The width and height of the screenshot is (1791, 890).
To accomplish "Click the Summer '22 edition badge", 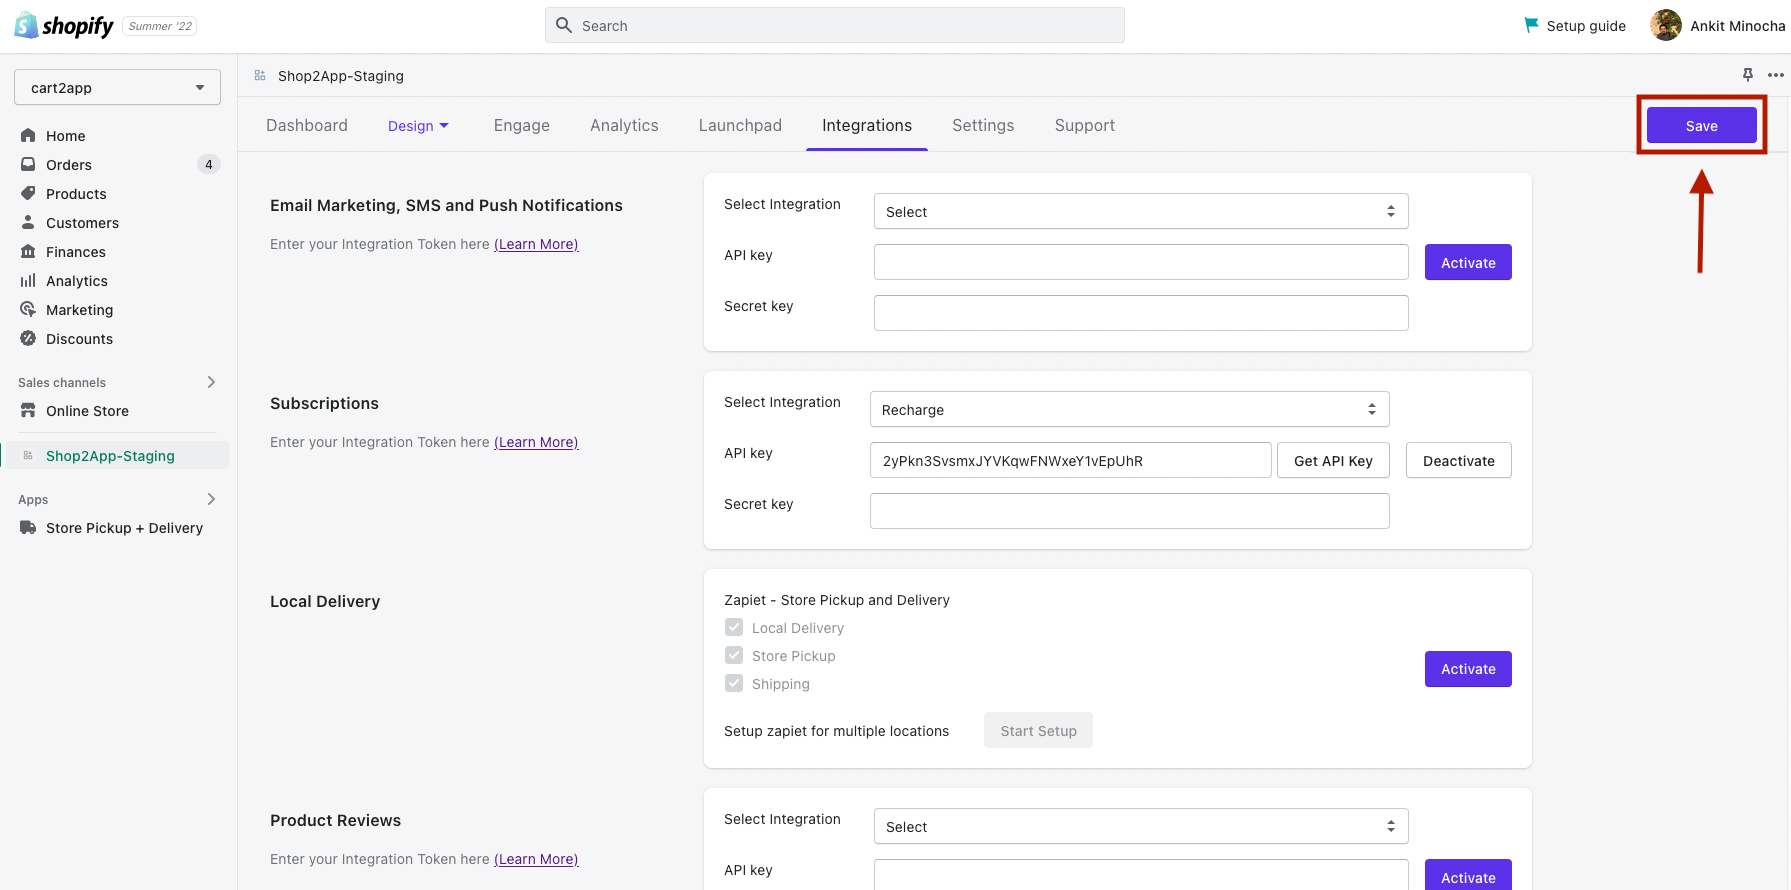I will (160, 26).
